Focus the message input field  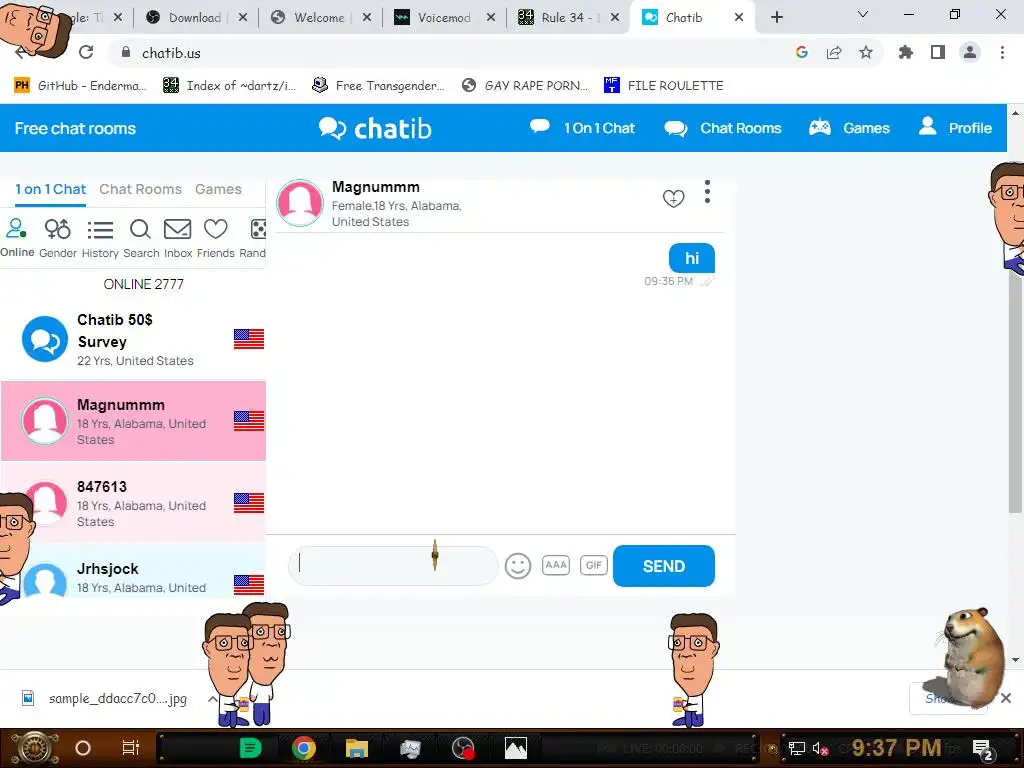tap(392, 566)
